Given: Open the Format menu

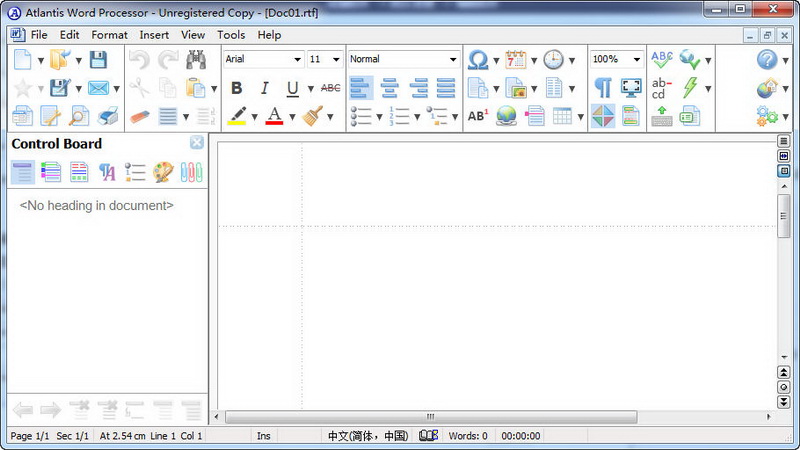Looking at the screenshot, I should pos(109,35).
